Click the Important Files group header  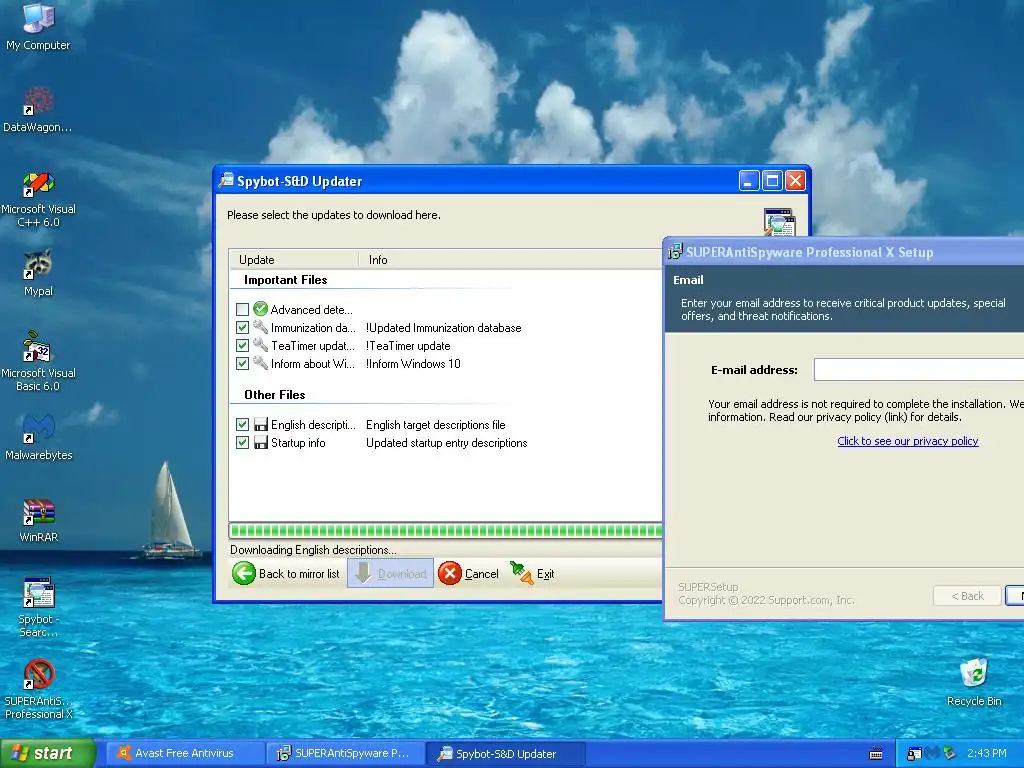285,280
